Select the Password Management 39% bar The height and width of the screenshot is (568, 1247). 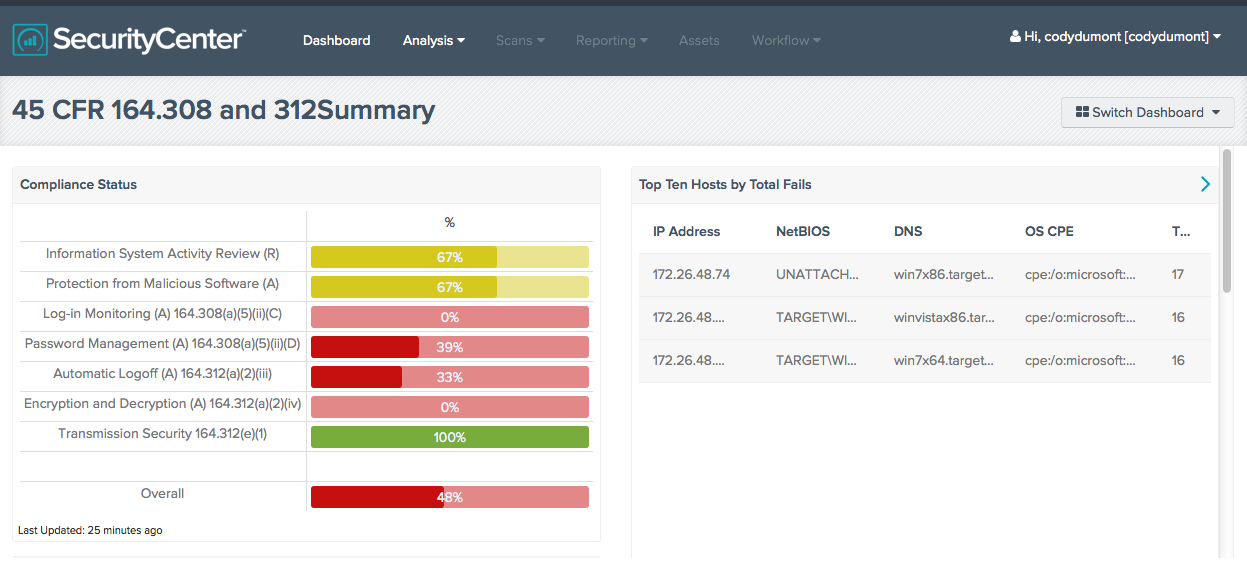(x=450, y=347)
